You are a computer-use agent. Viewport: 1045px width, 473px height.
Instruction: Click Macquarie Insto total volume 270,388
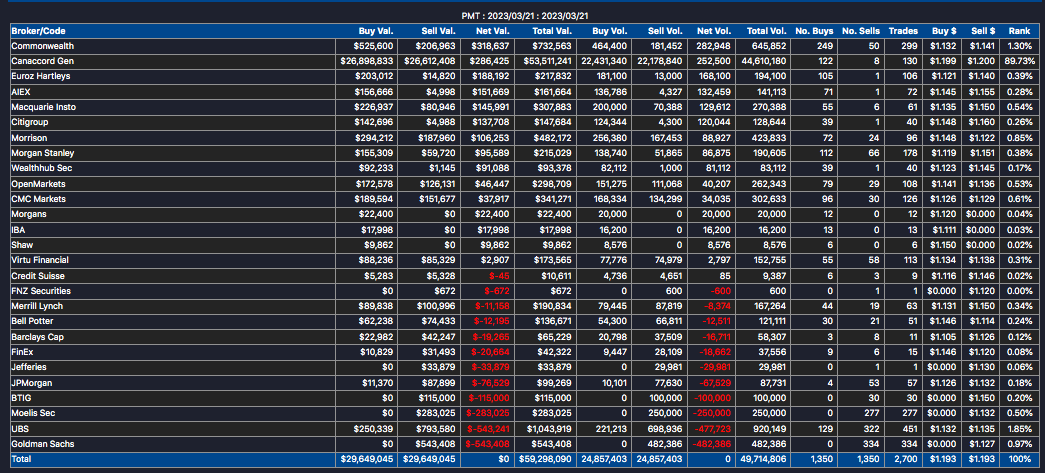click(x=769, y=107)
